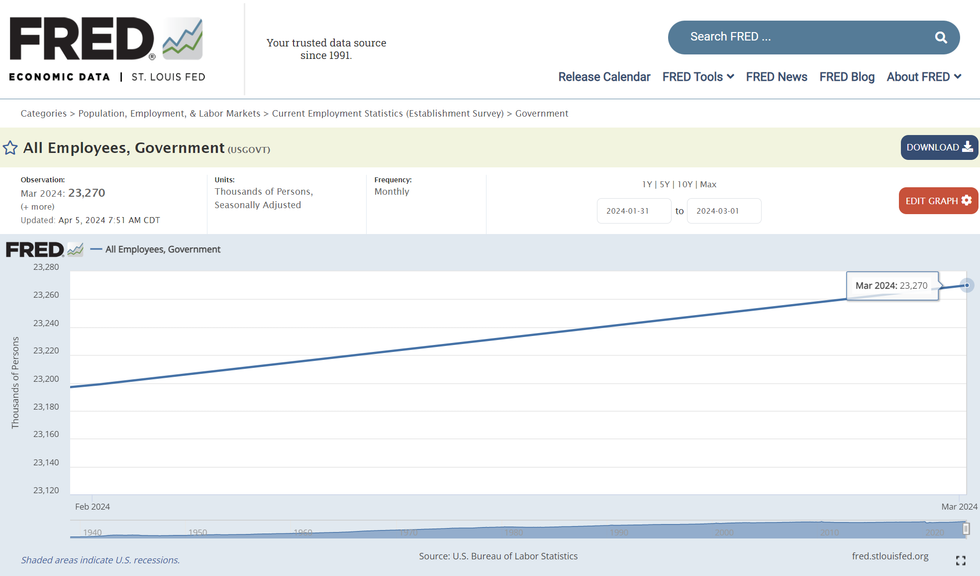Open the Release Calendar page

(x=604, y=77)
